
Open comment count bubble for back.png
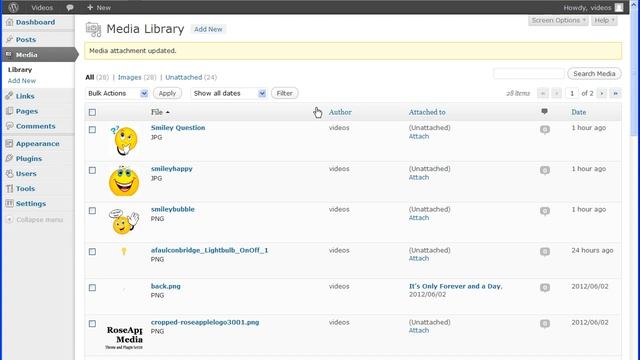[544, 288]
